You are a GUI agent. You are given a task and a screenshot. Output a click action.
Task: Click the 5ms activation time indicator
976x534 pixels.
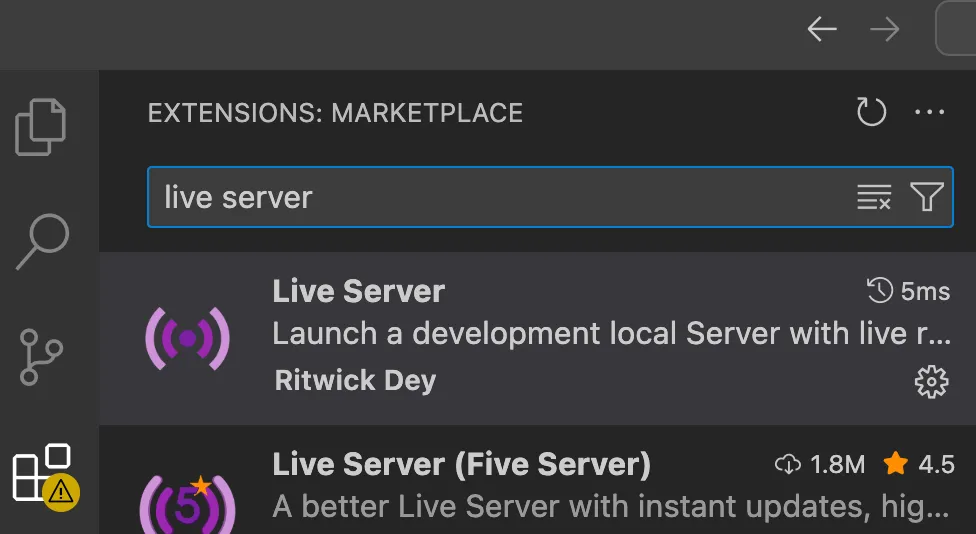point(909,291)
